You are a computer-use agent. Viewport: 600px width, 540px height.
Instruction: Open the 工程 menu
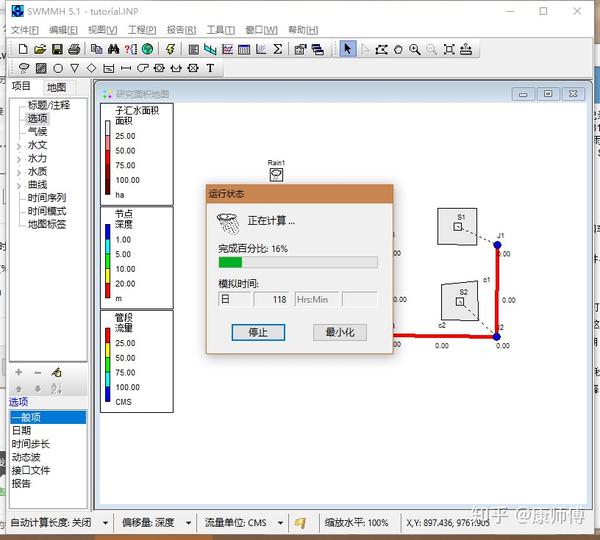[x=142, y=30]
